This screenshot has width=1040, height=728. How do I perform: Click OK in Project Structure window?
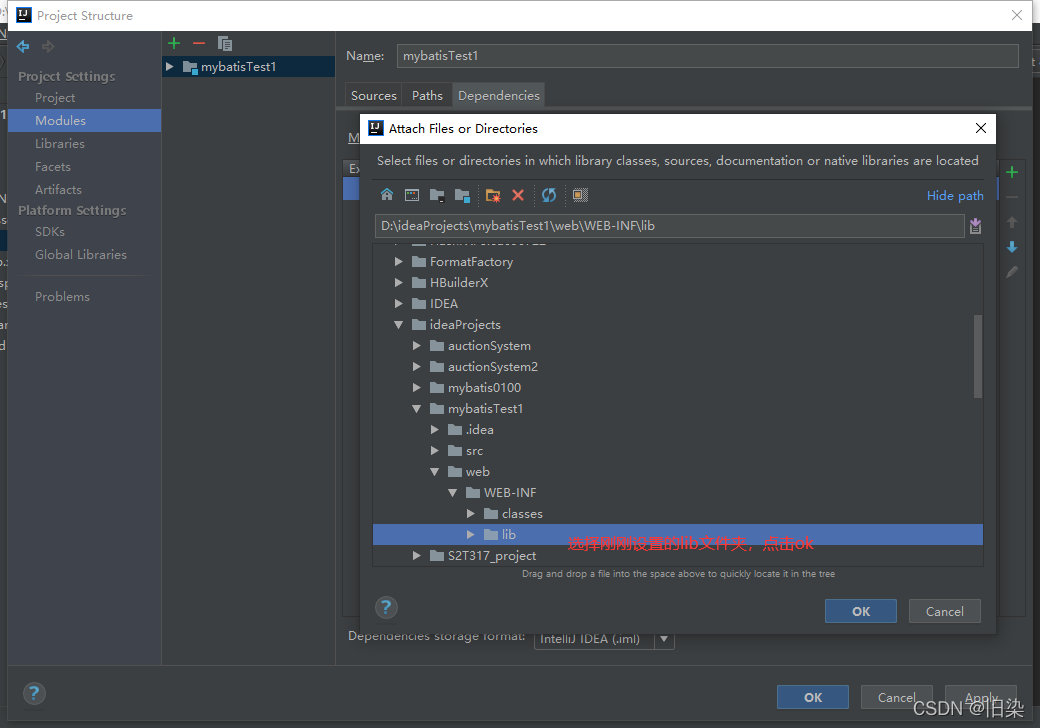(x=812, y=698)
